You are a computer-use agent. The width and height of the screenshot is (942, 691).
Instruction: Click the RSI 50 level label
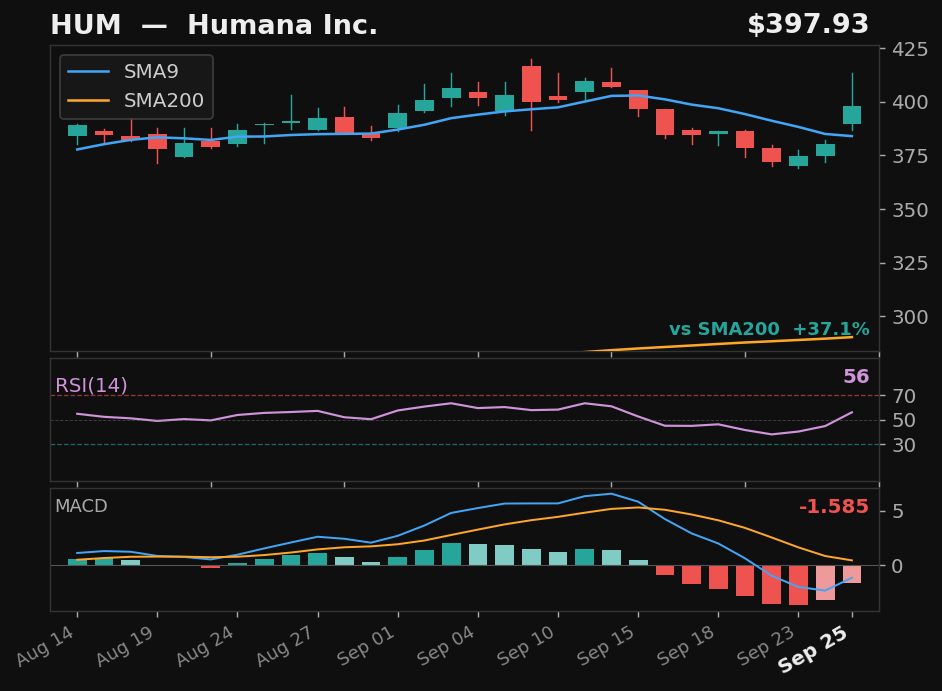coord(904,421)
